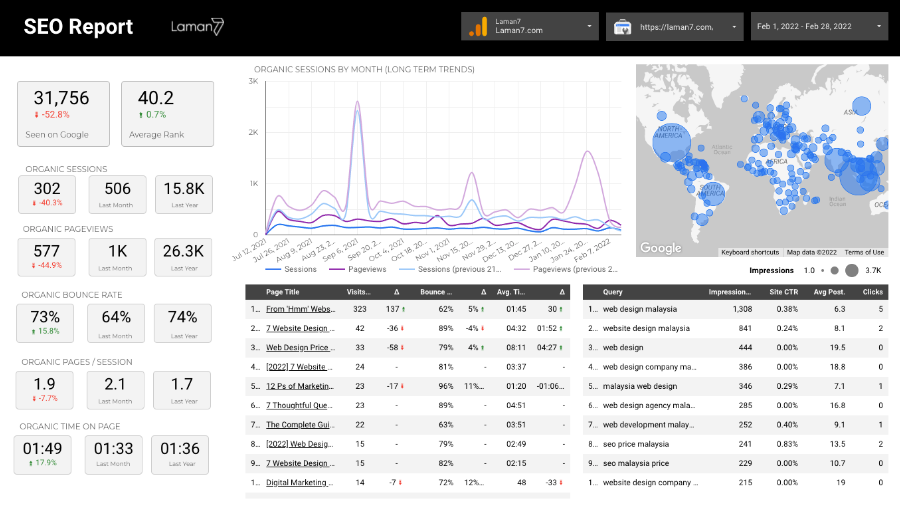Click the 26.3K Last Year pageviews card
Screen dimensions: 900x507
183,257
